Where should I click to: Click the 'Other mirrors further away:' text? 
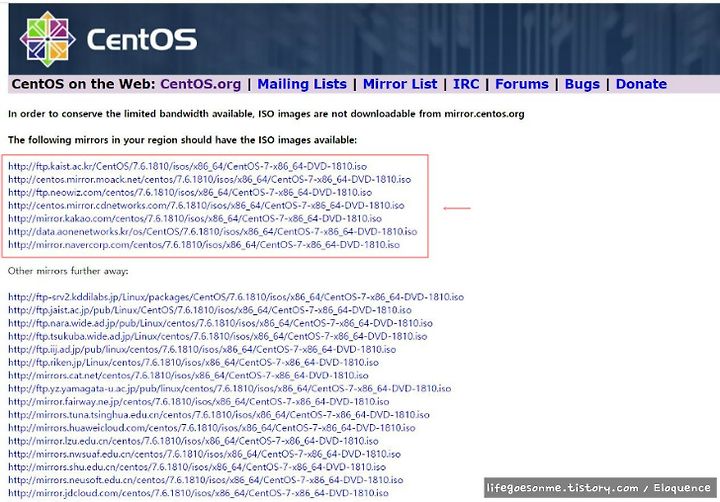pos(68,271)
